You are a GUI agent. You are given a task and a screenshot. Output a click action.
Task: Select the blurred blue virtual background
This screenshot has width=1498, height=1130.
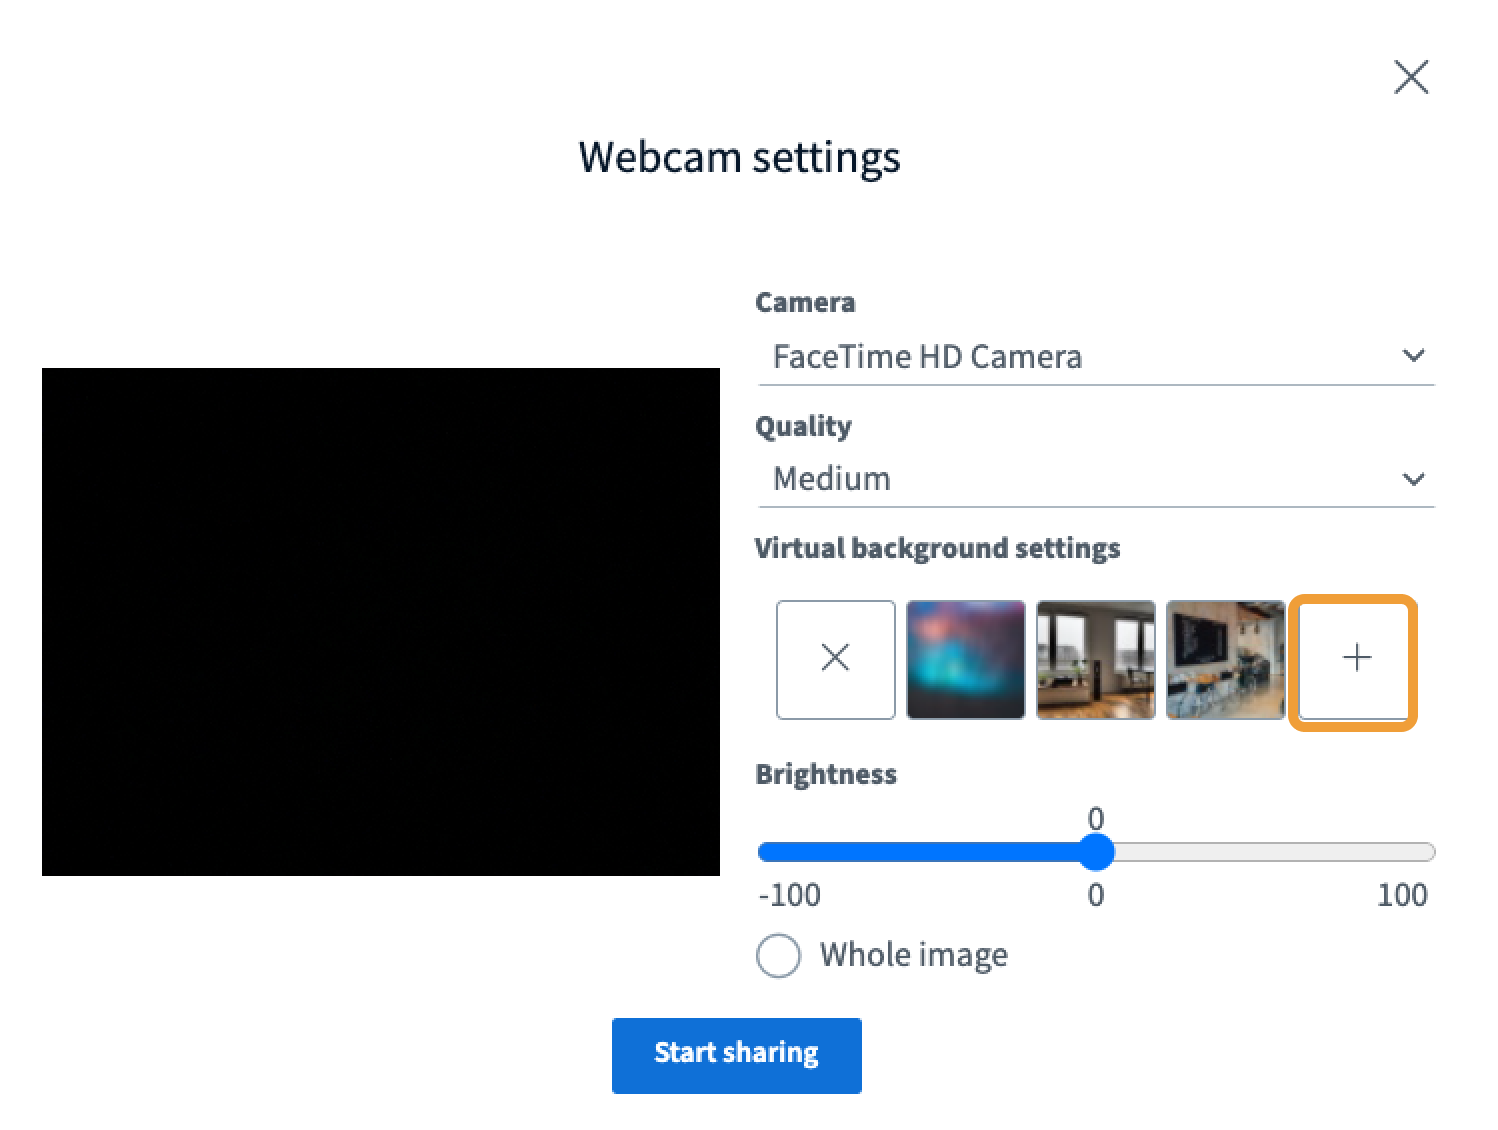click(965, 659)
